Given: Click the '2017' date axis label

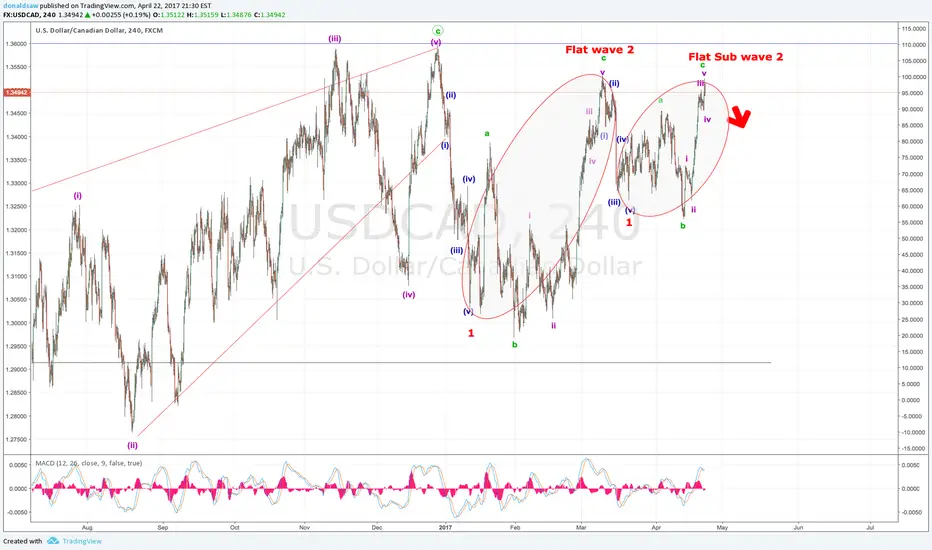Looking at the screenshot, I should 445,527.
